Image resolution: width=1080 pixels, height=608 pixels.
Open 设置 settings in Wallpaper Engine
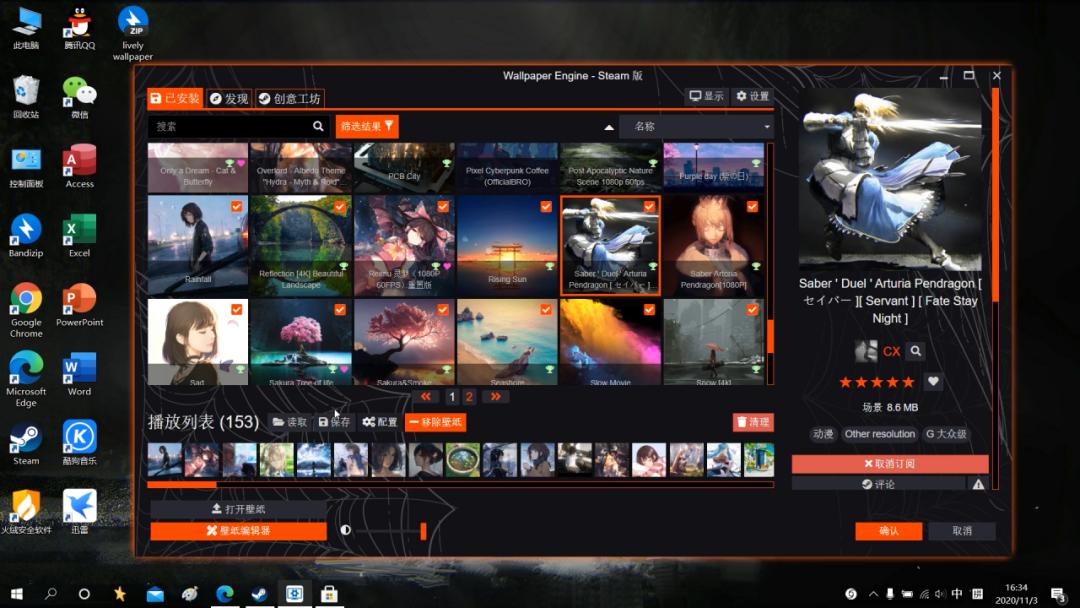click(x=752, y=96)
